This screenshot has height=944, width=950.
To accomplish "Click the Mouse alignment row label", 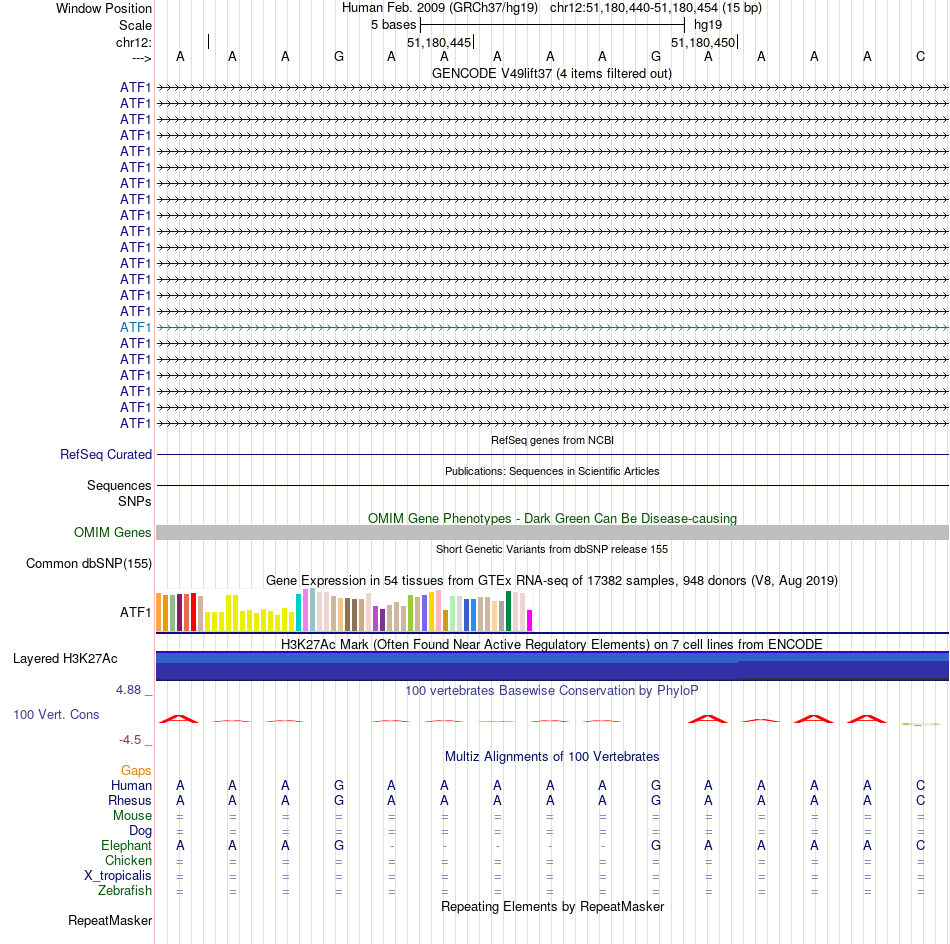I will point(132,816).
